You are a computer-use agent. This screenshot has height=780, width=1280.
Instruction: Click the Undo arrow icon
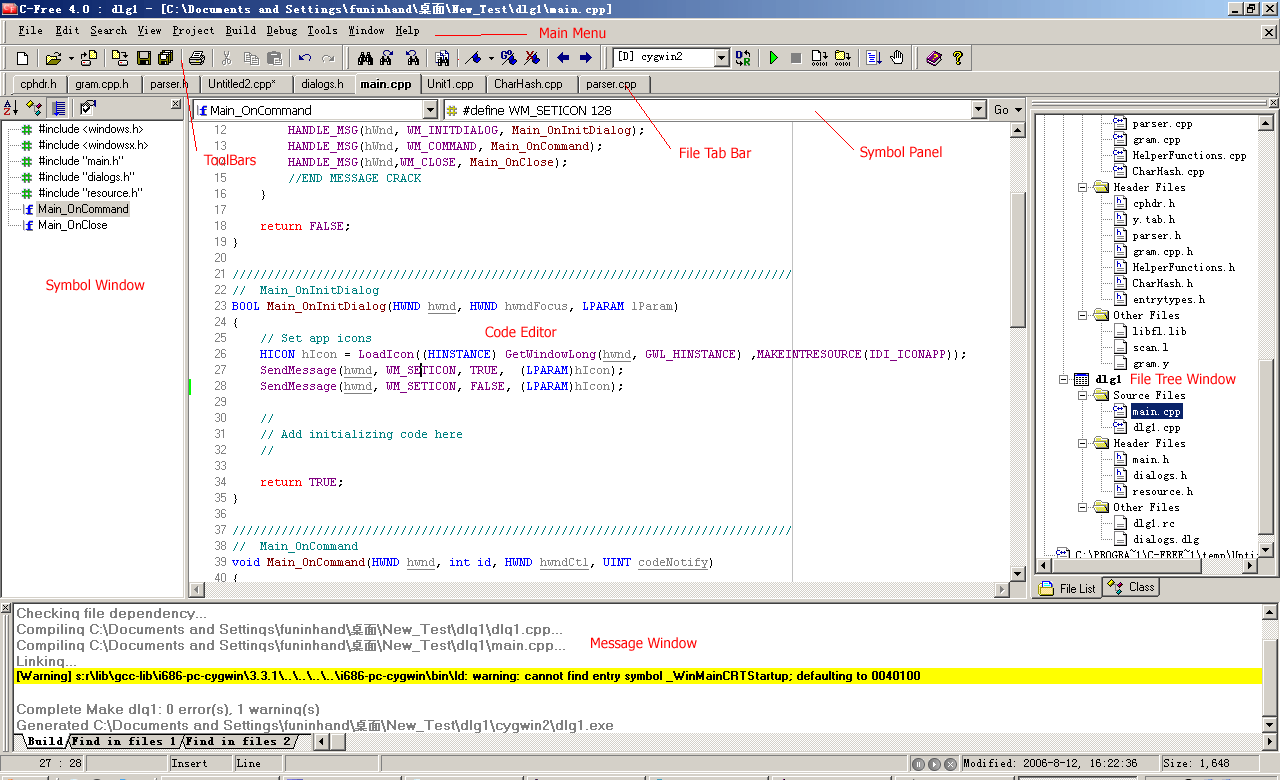(x=303, y=57)
